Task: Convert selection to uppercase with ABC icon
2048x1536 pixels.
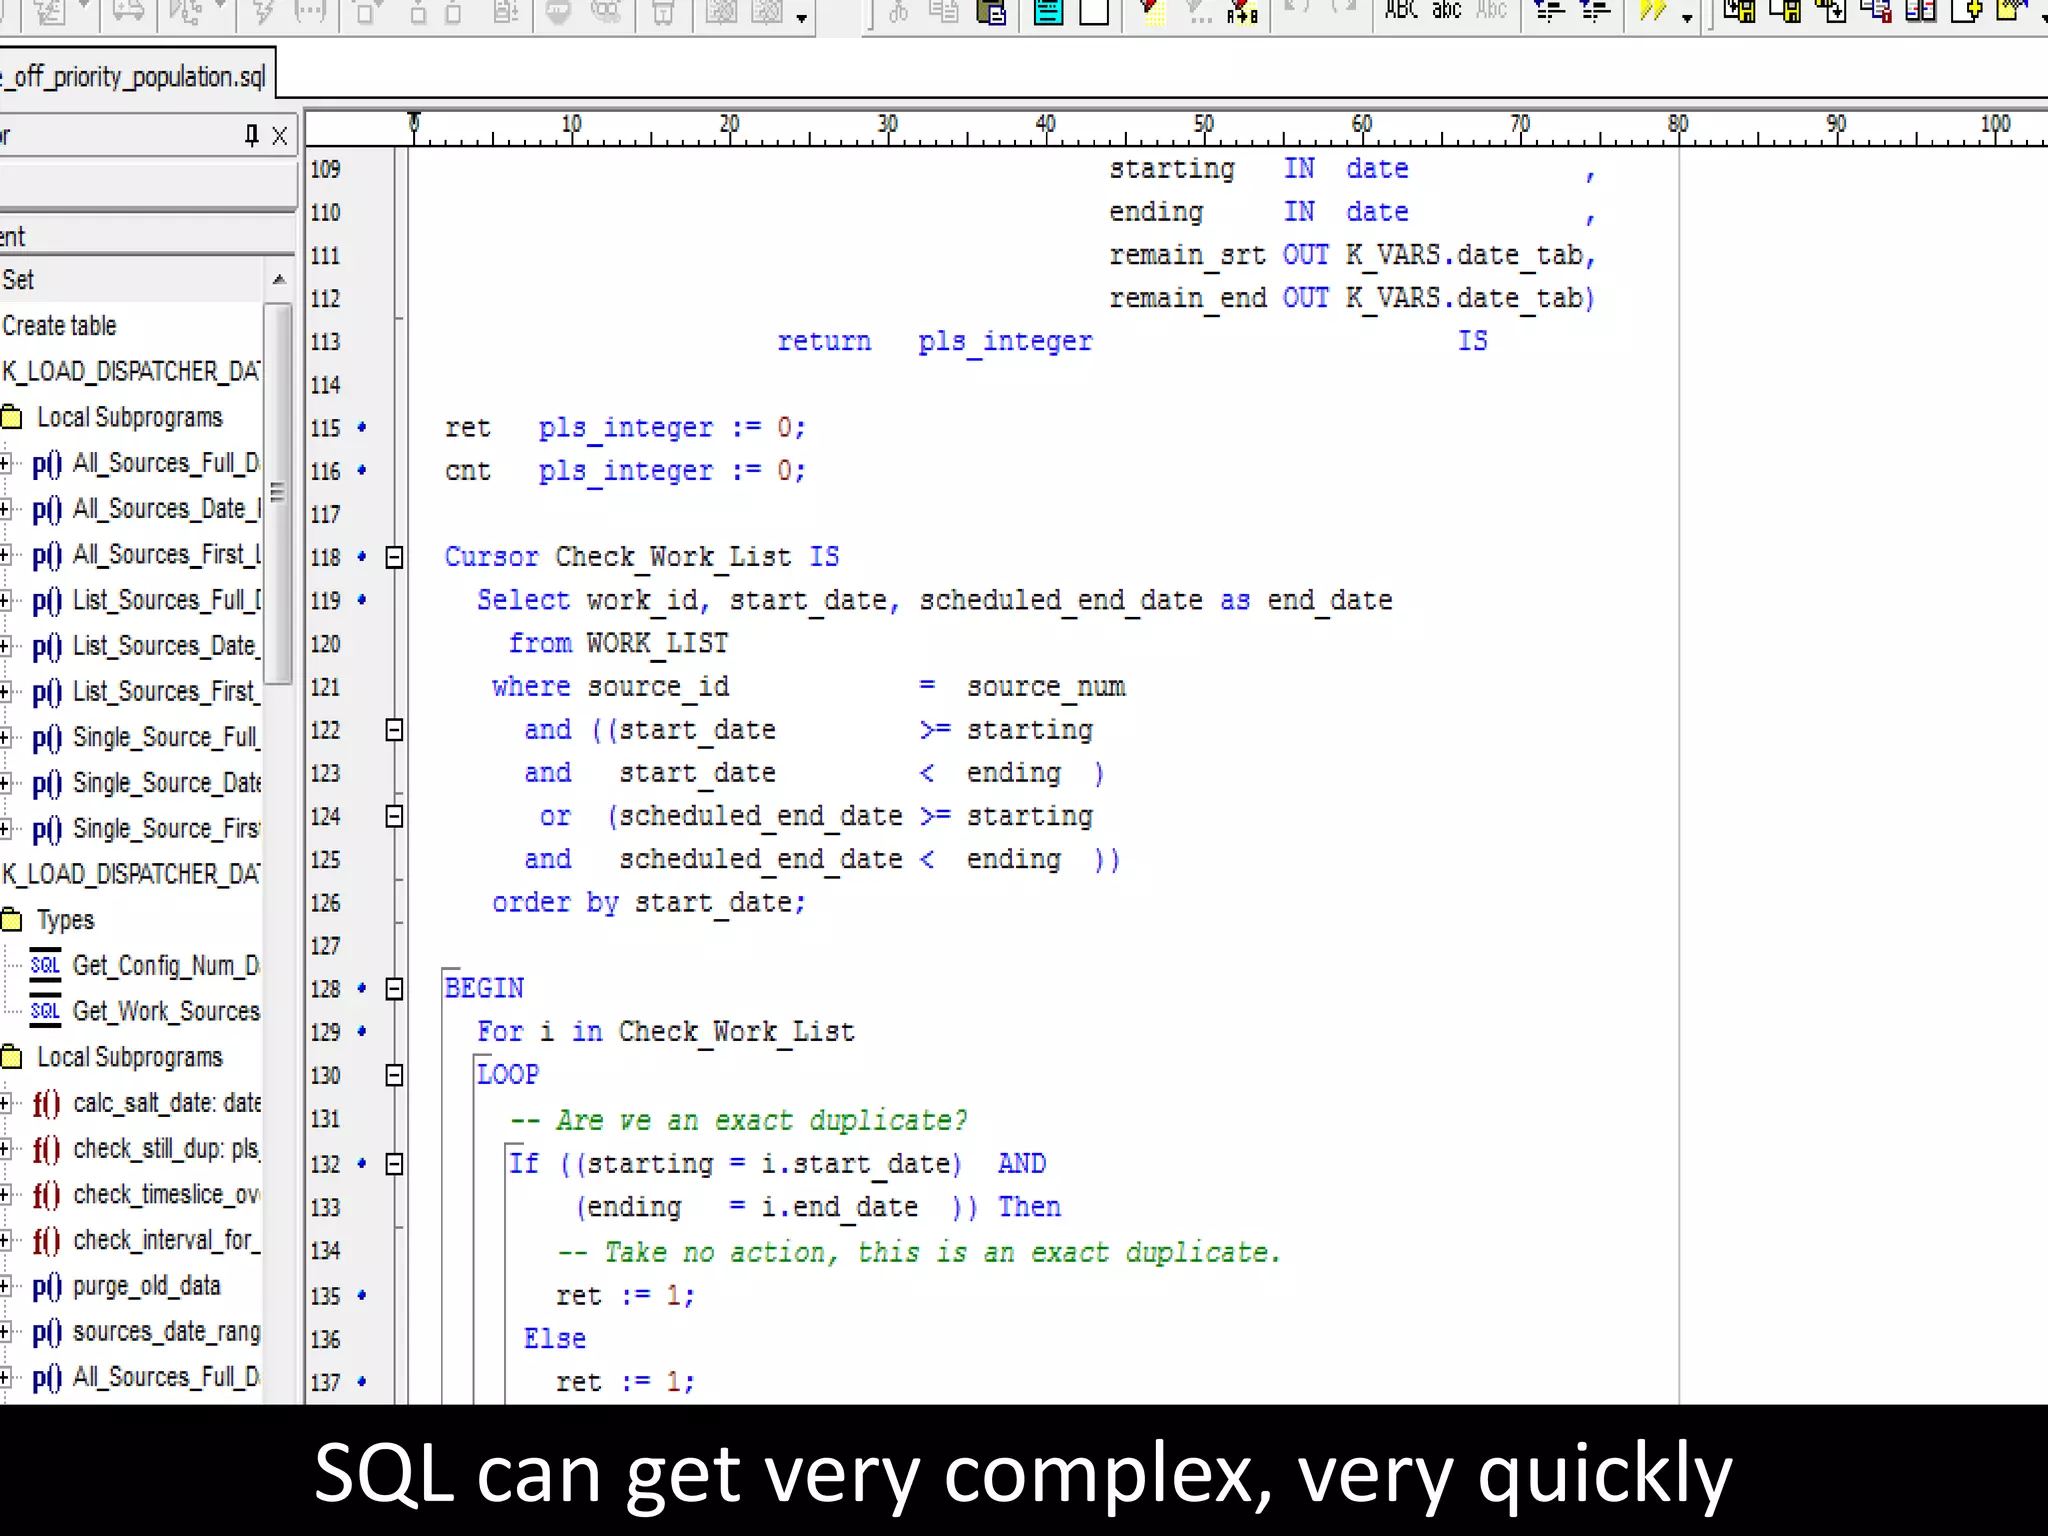Action: (1401, 11)
